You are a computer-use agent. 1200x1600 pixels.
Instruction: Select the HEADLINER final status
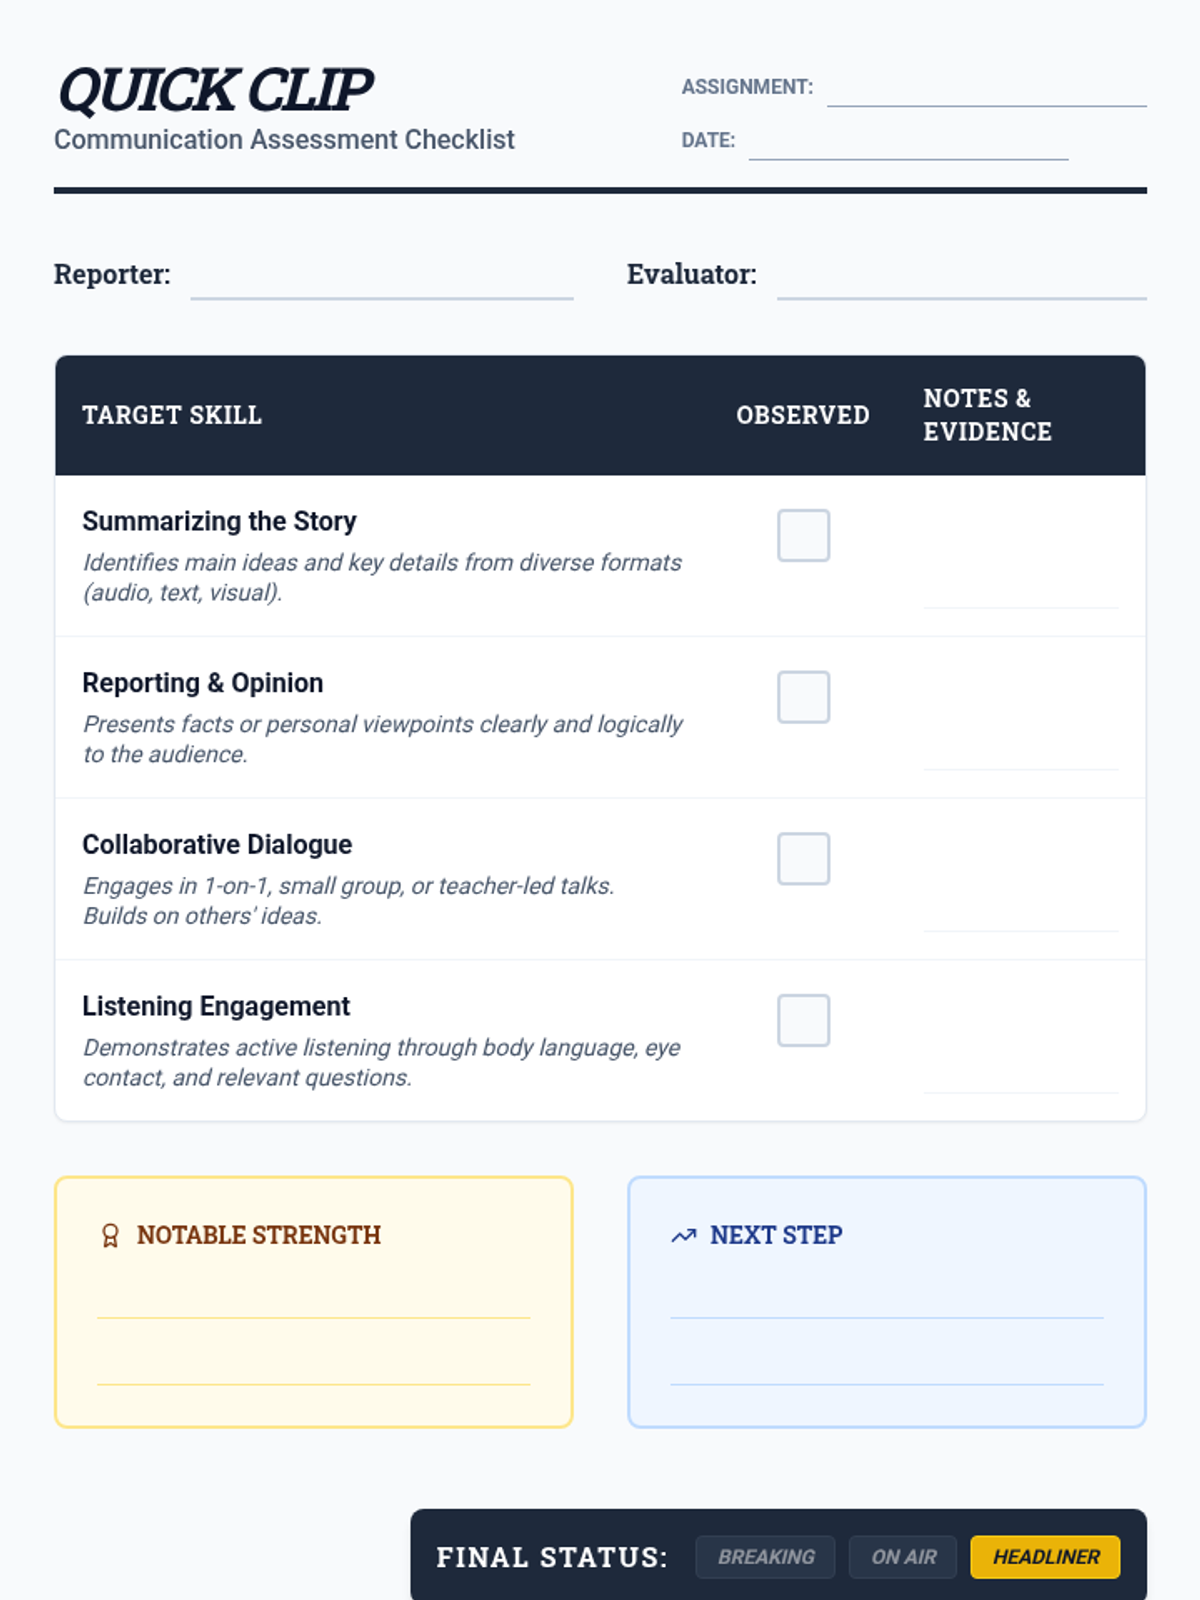coord(1045,1557)
